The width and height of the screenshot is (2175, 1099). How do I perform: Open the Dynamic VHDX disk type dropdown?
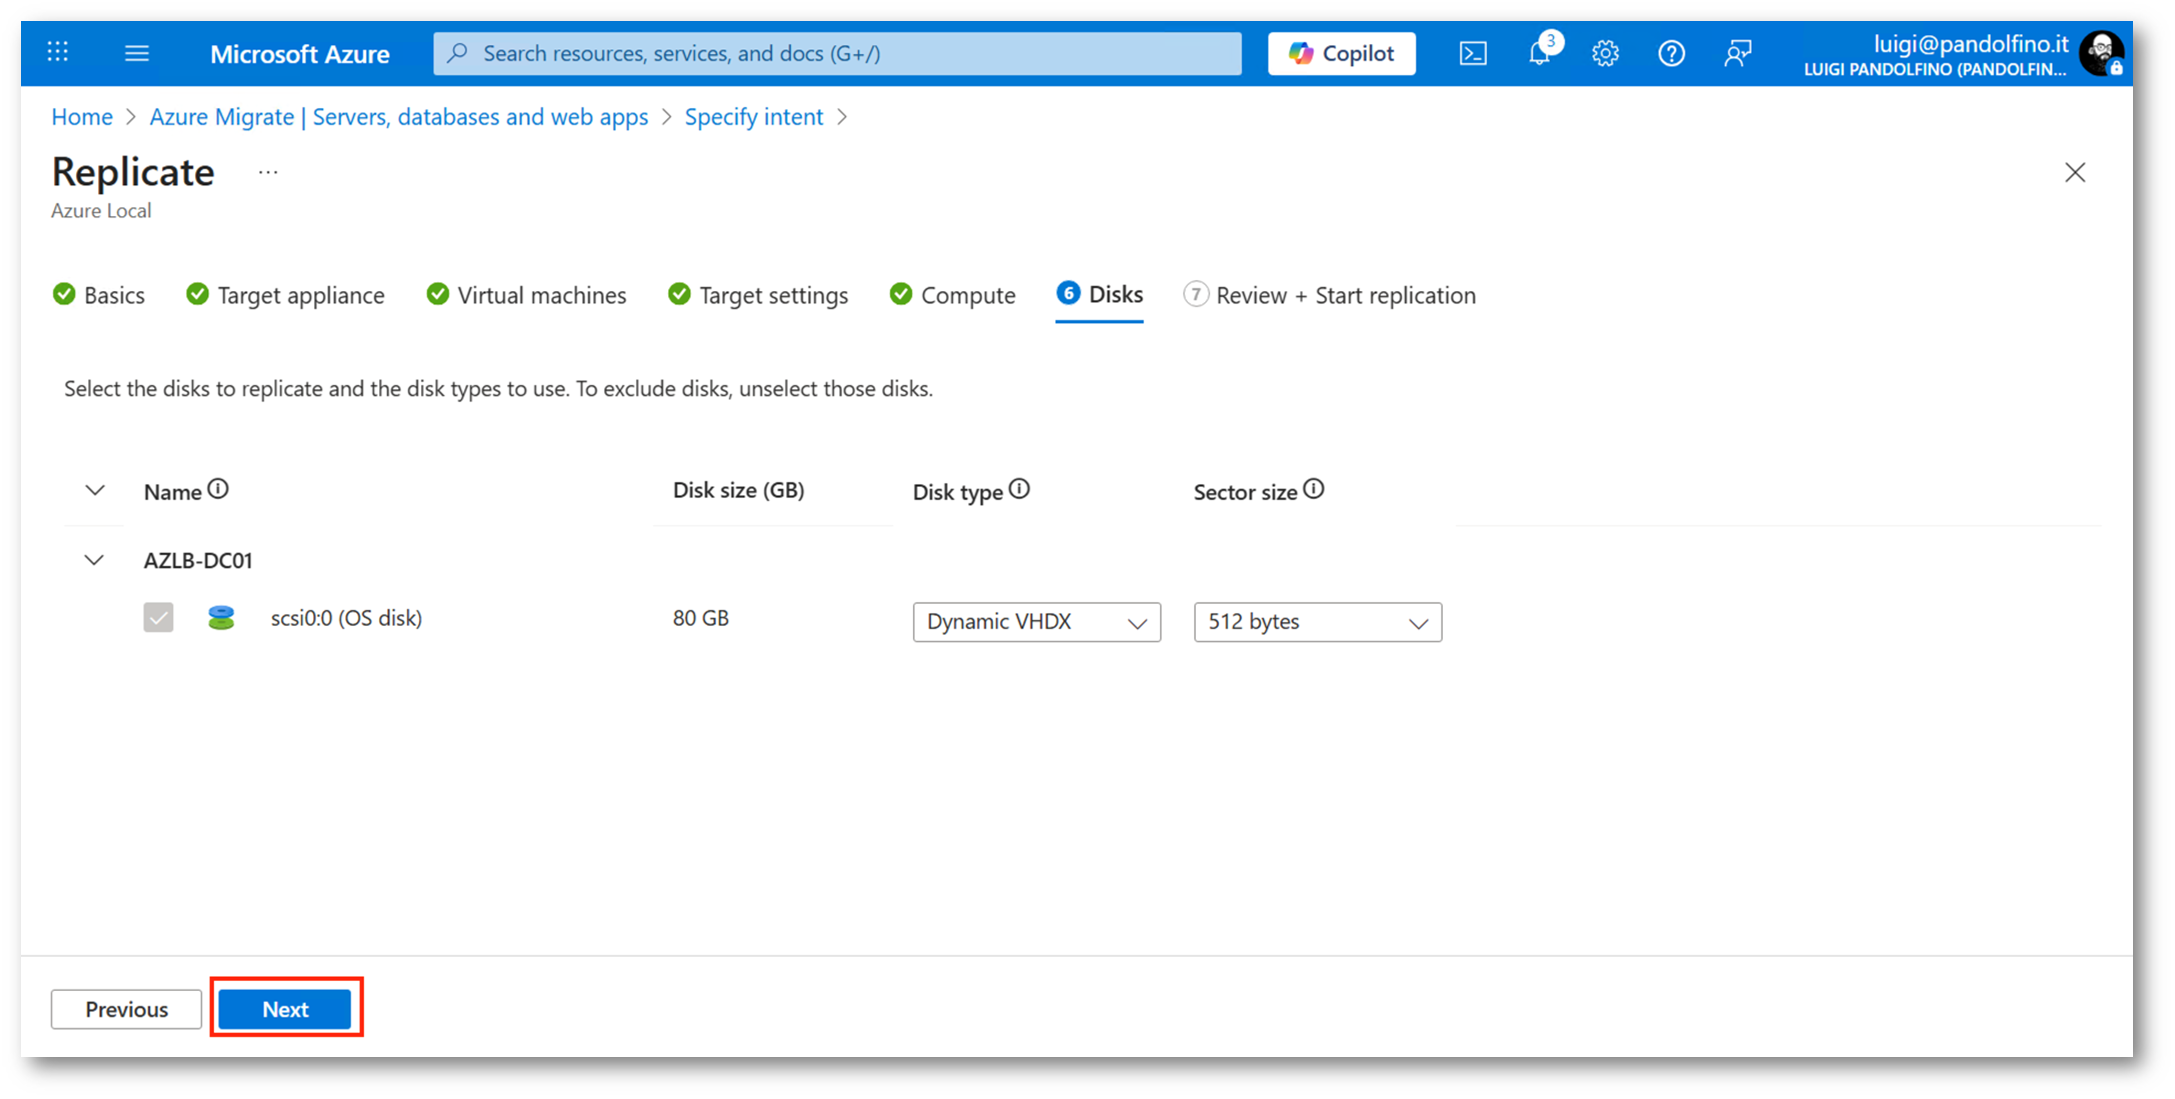coord(1036,622)
